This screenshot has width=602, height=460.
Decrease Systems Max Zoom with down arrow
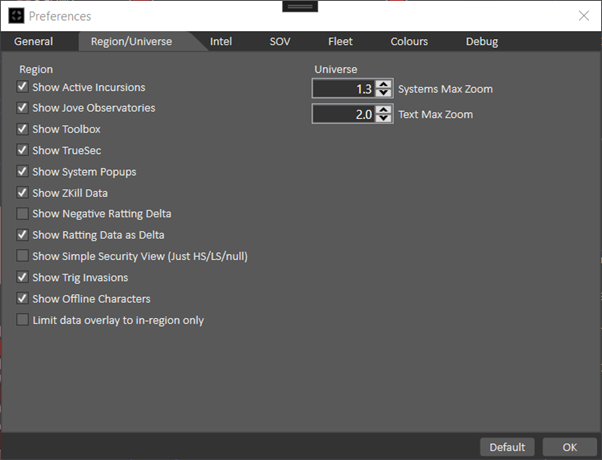pos(384,94)
